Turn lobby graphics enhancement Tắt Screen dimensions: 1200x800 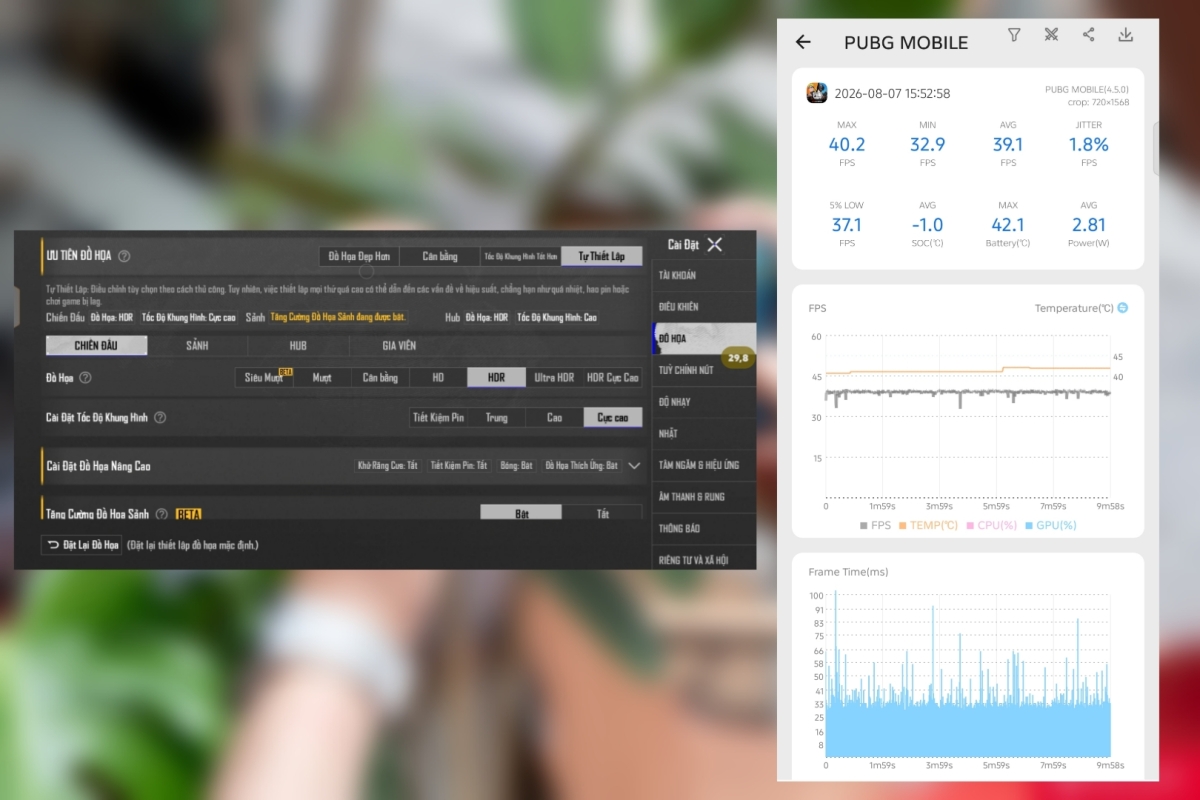click(x=602, y=512)
